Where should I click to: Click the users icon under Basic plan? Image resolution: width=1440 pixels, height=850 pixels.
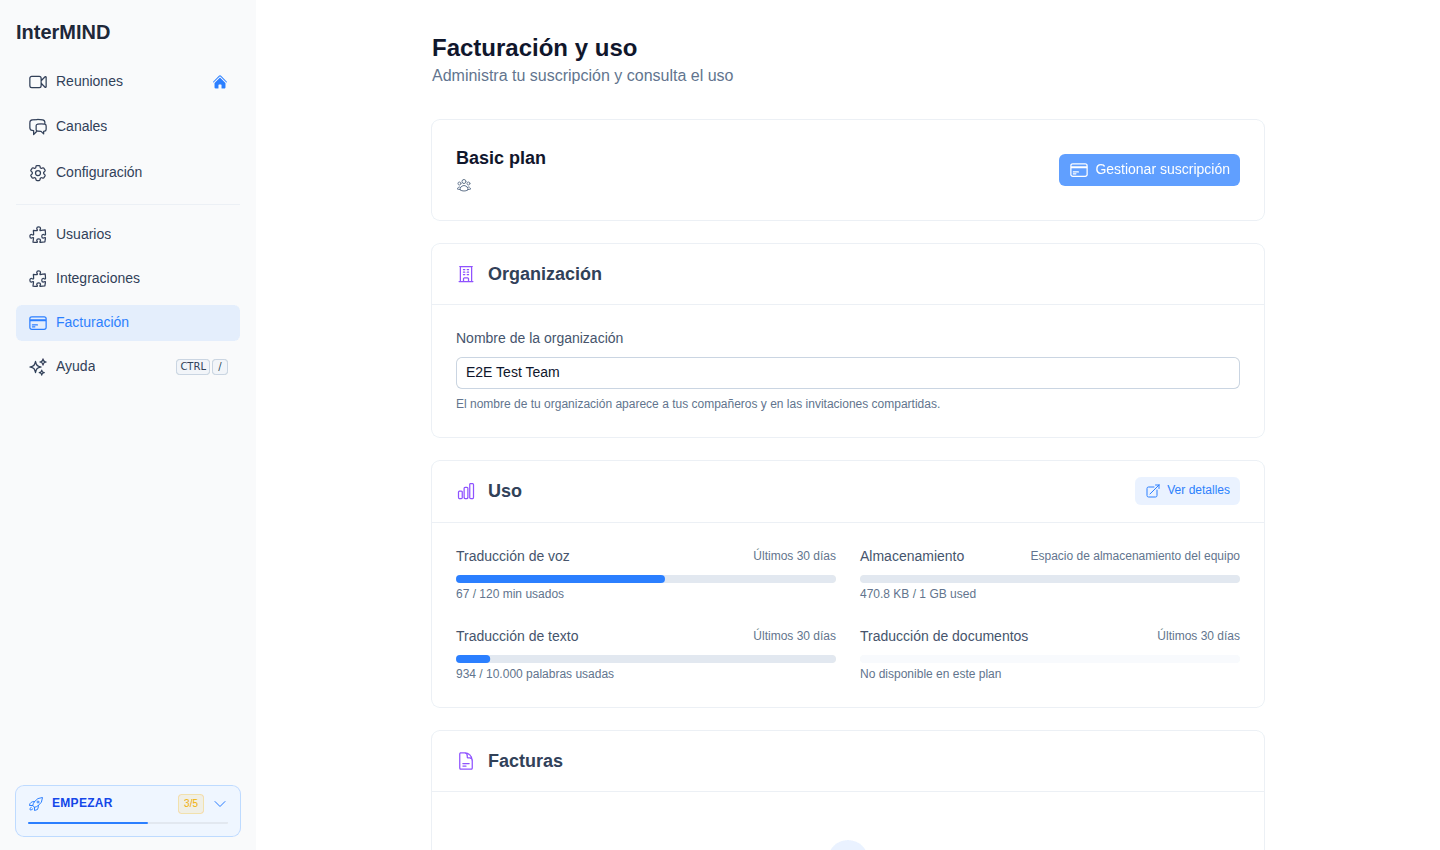coord(464,186)
